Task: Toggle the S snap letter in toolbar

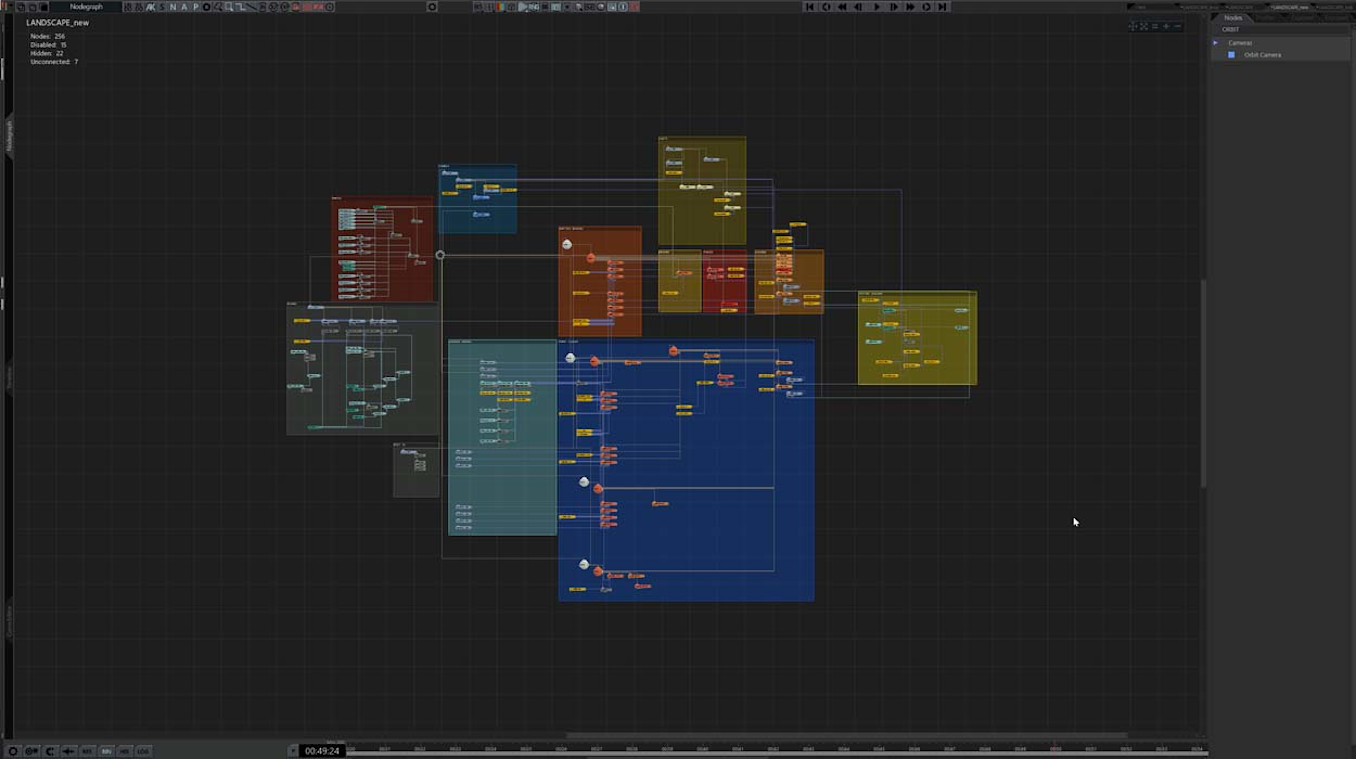Action: [x=161, y=7]
